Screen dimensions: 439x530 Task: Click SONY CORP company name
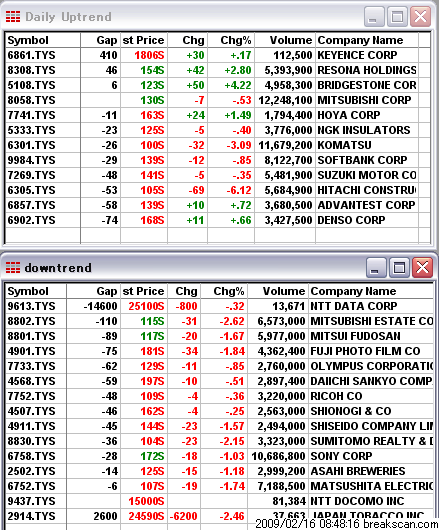[x=341, y=456]
